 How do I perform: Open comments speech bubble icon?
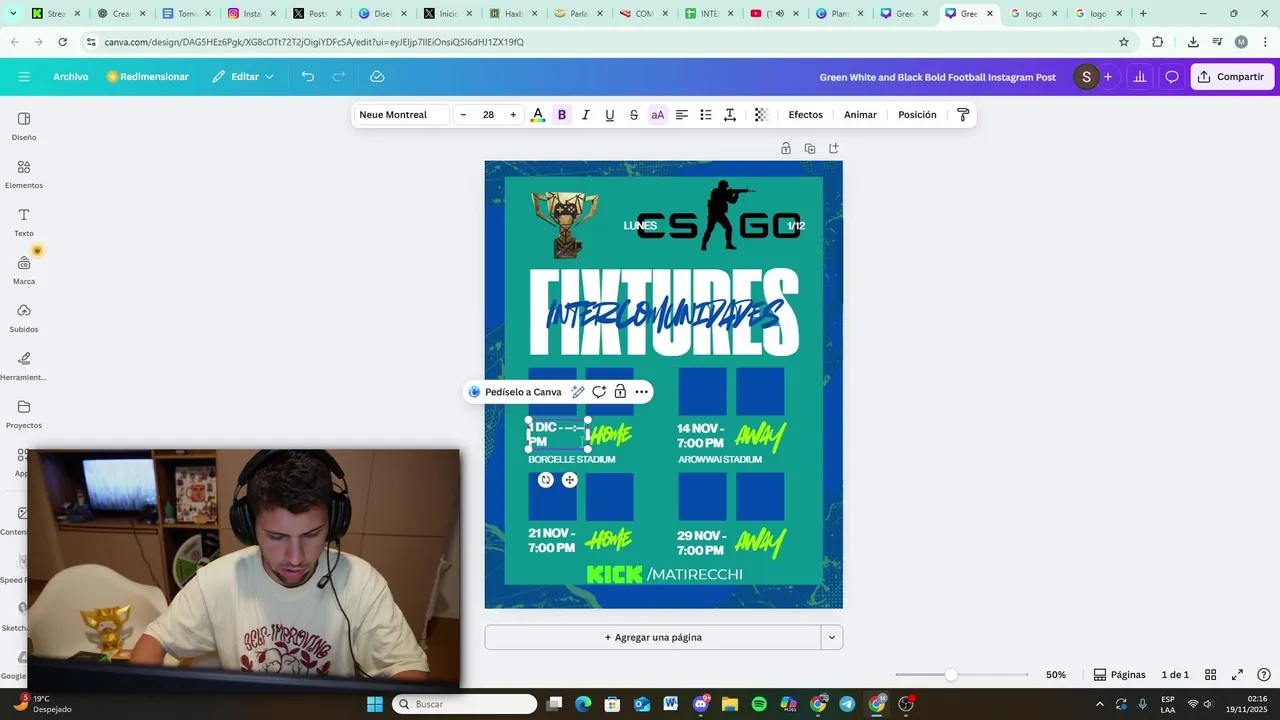click(1172, 77)
